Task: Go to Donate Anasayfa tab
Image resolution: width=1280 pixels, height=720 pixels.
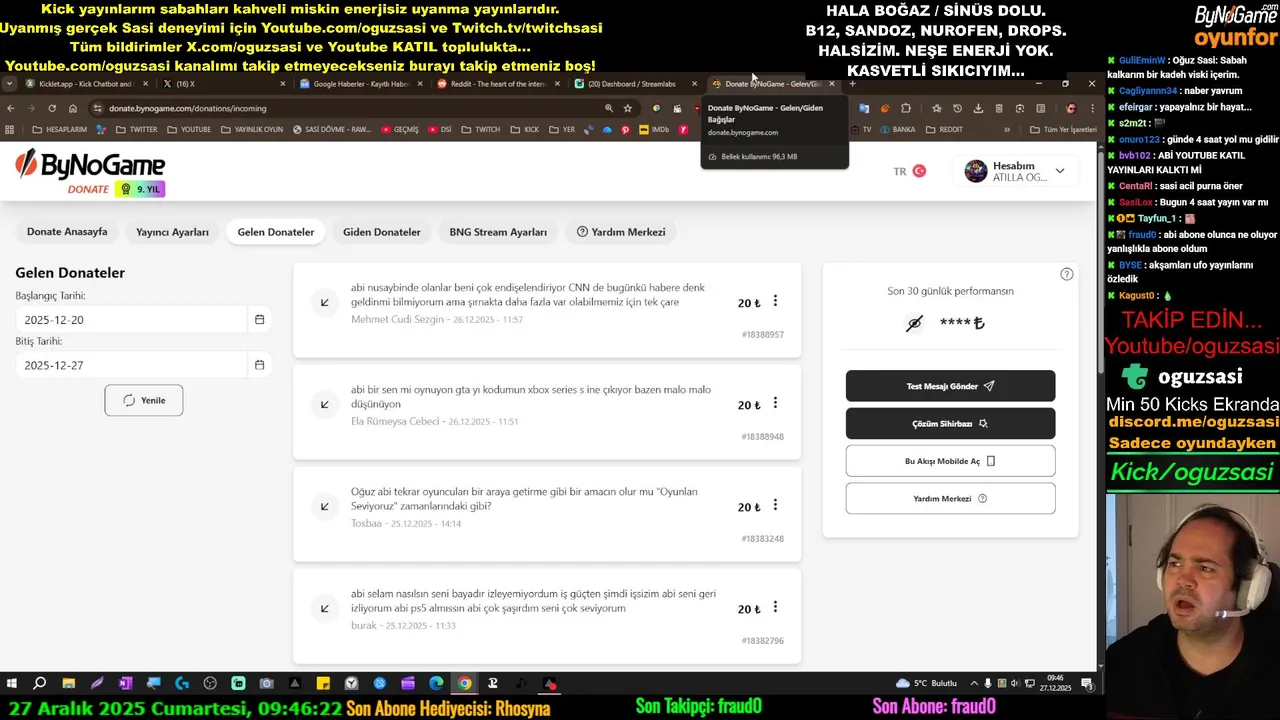Action: point(67,232)
